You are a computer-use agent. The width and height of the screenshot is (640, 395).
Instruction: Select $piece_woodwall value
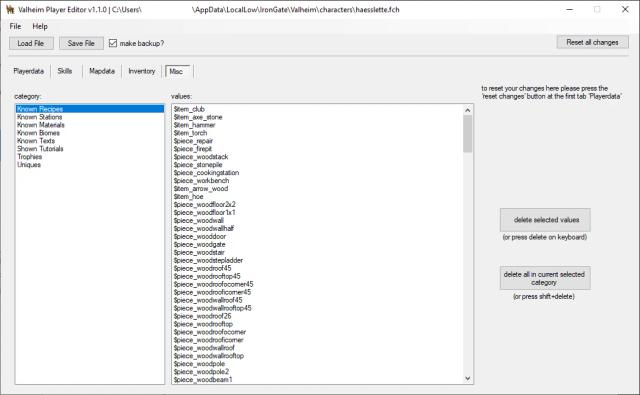pos(317,220)
